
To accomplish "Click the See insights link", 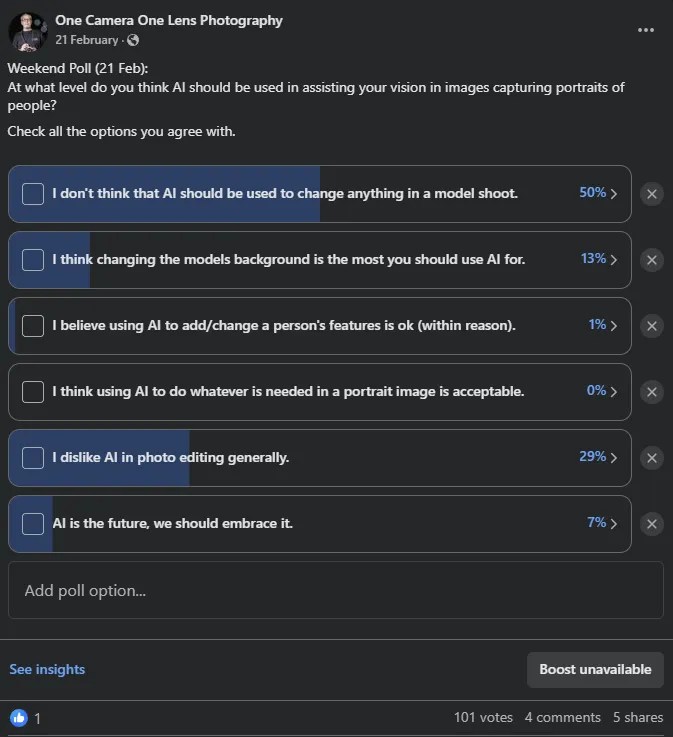I will [47, 669].
